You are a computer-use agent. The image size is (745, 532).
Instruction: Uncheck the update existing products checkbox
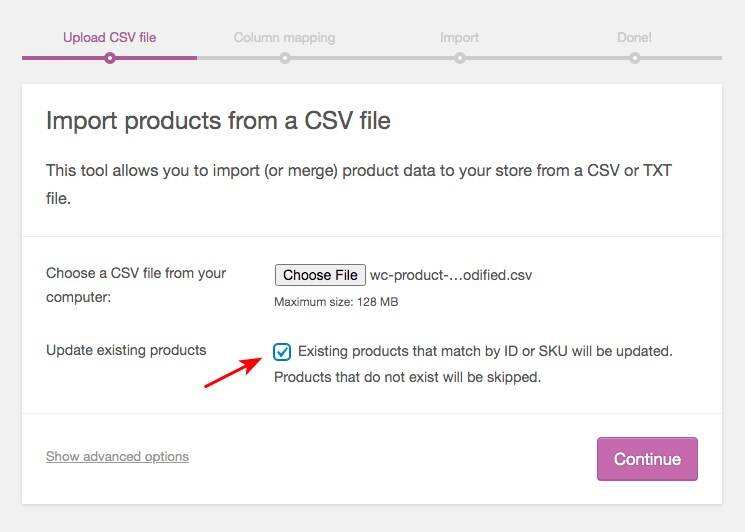[x=283, y=351]
